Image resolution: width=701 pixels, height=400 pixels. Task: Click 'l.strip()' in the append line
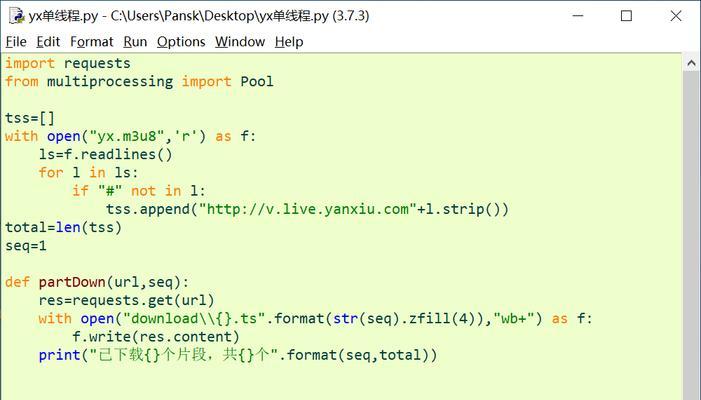pyautogui.click(x=463, y=209)
